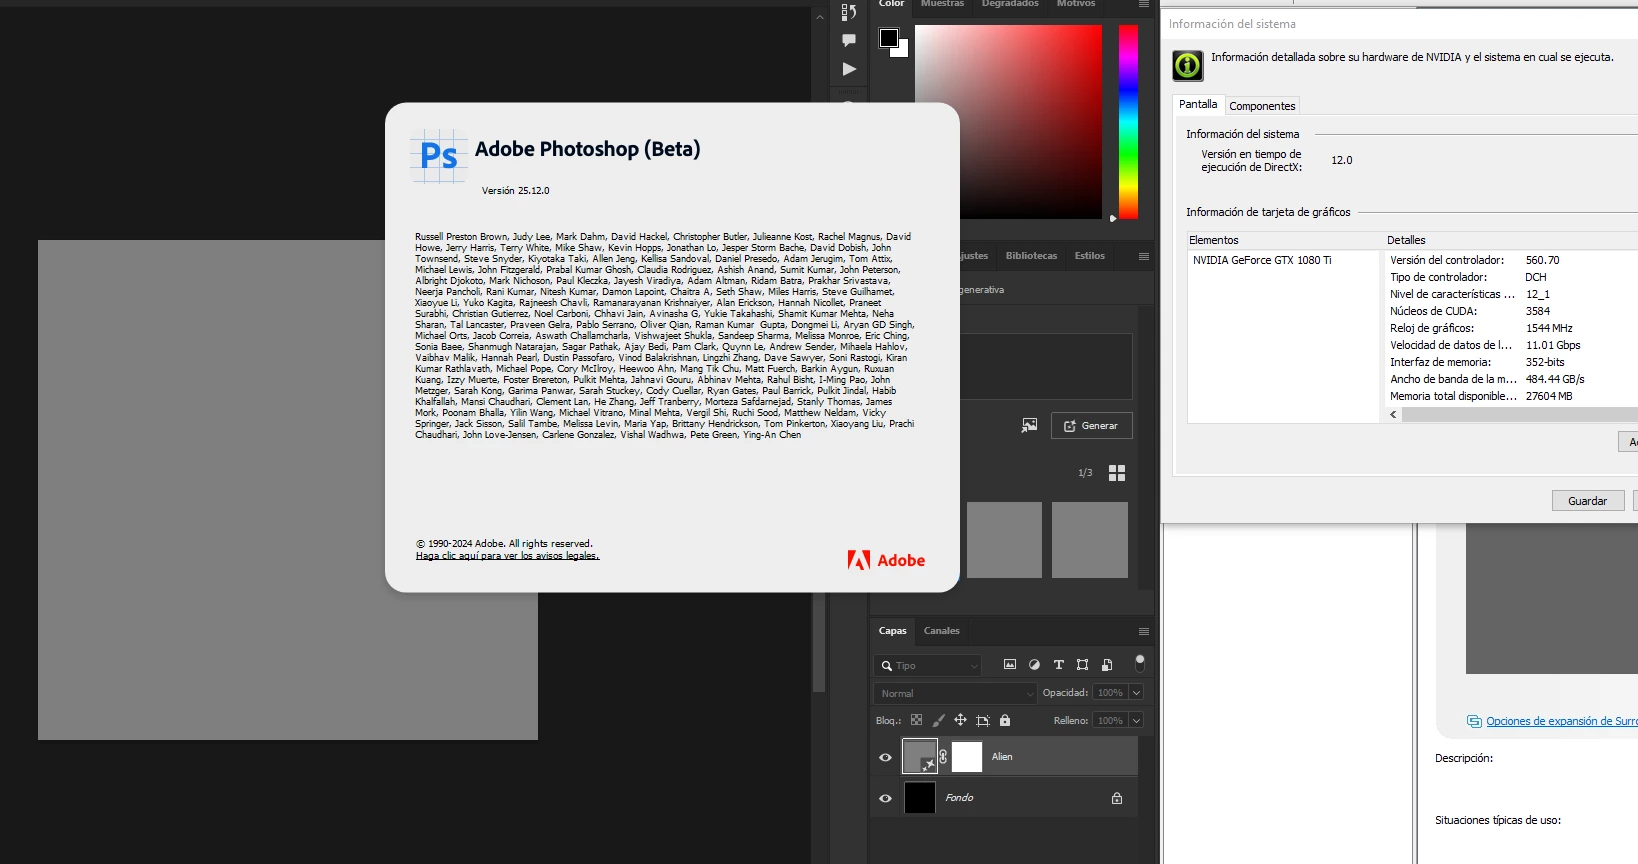Pick a color in the saturation field

[x=1008, y=121]
